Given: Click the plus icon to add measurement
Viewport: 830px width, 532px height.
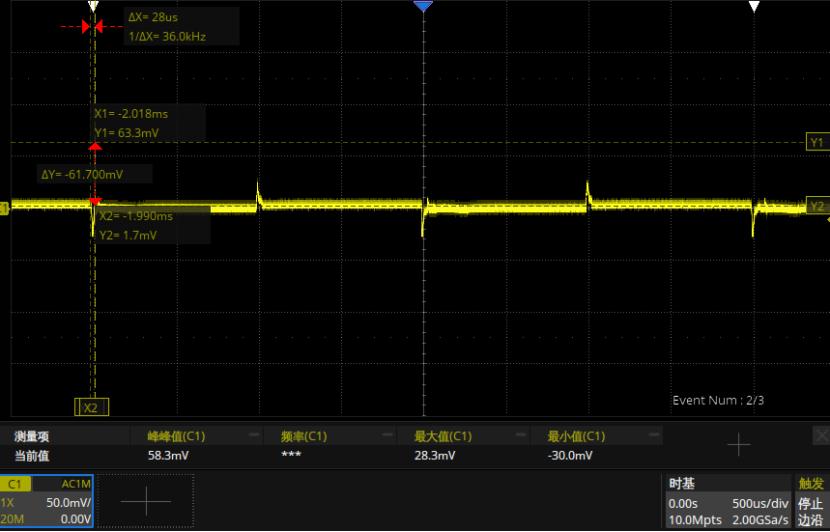Looking at the screenshot, I should pyautogui.click(x=738, y=446).
